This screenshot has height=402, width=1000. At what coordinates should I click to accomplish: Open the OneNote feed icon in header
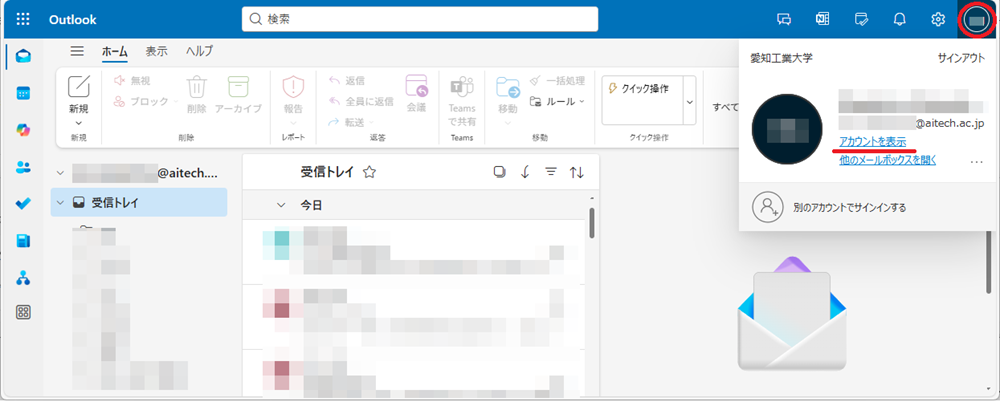pyautogui.click(x=822, y=19)
